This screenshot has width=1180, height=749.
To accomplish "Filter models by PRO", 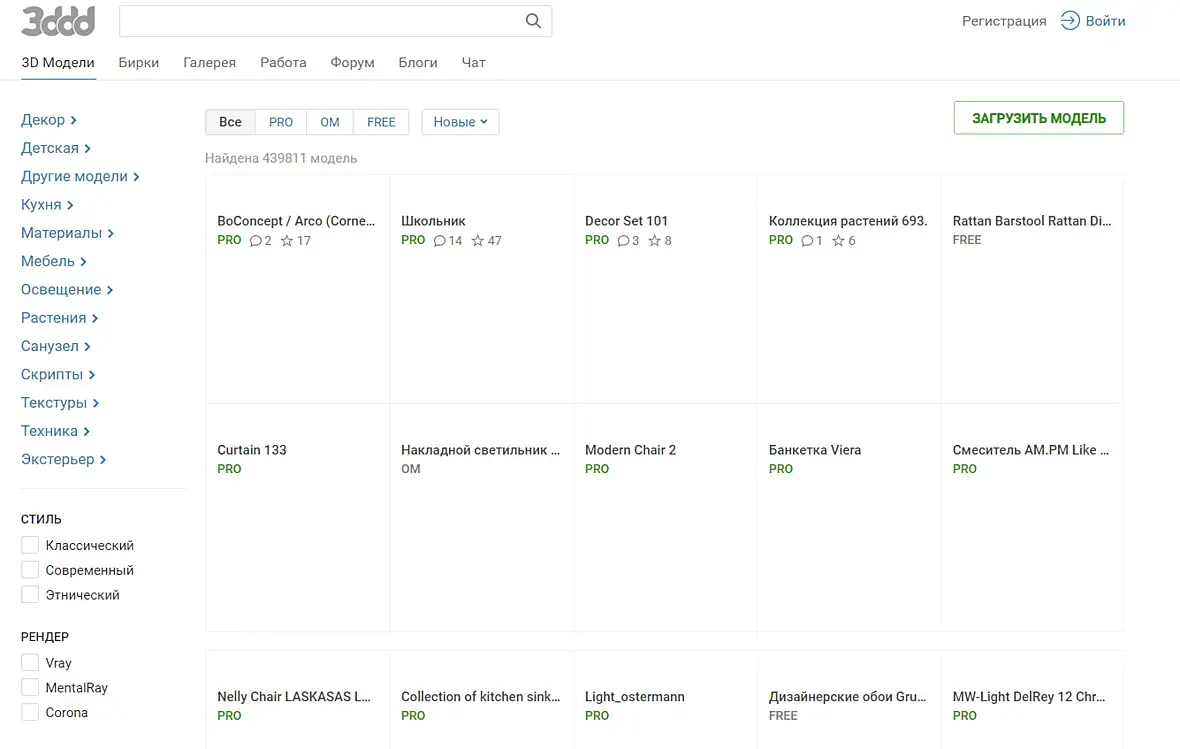I will pos(281,122).
